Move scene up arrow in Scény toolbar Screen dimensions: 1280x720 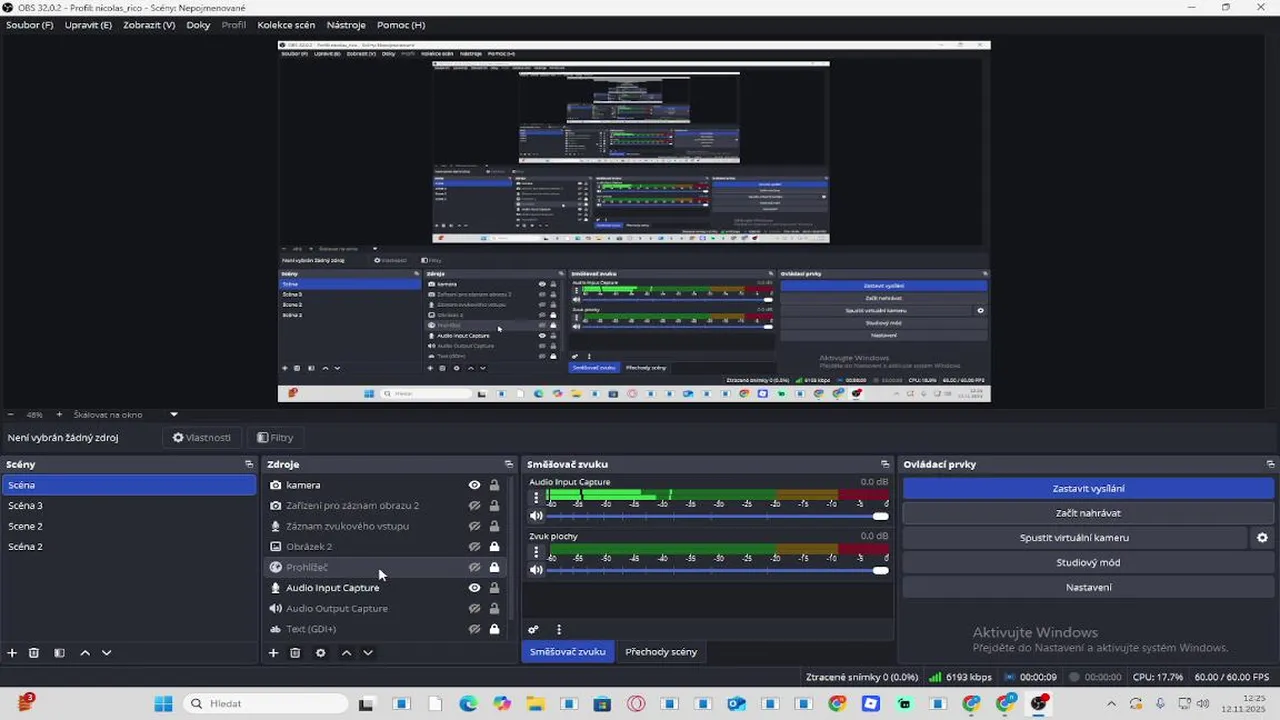point(85,653)
